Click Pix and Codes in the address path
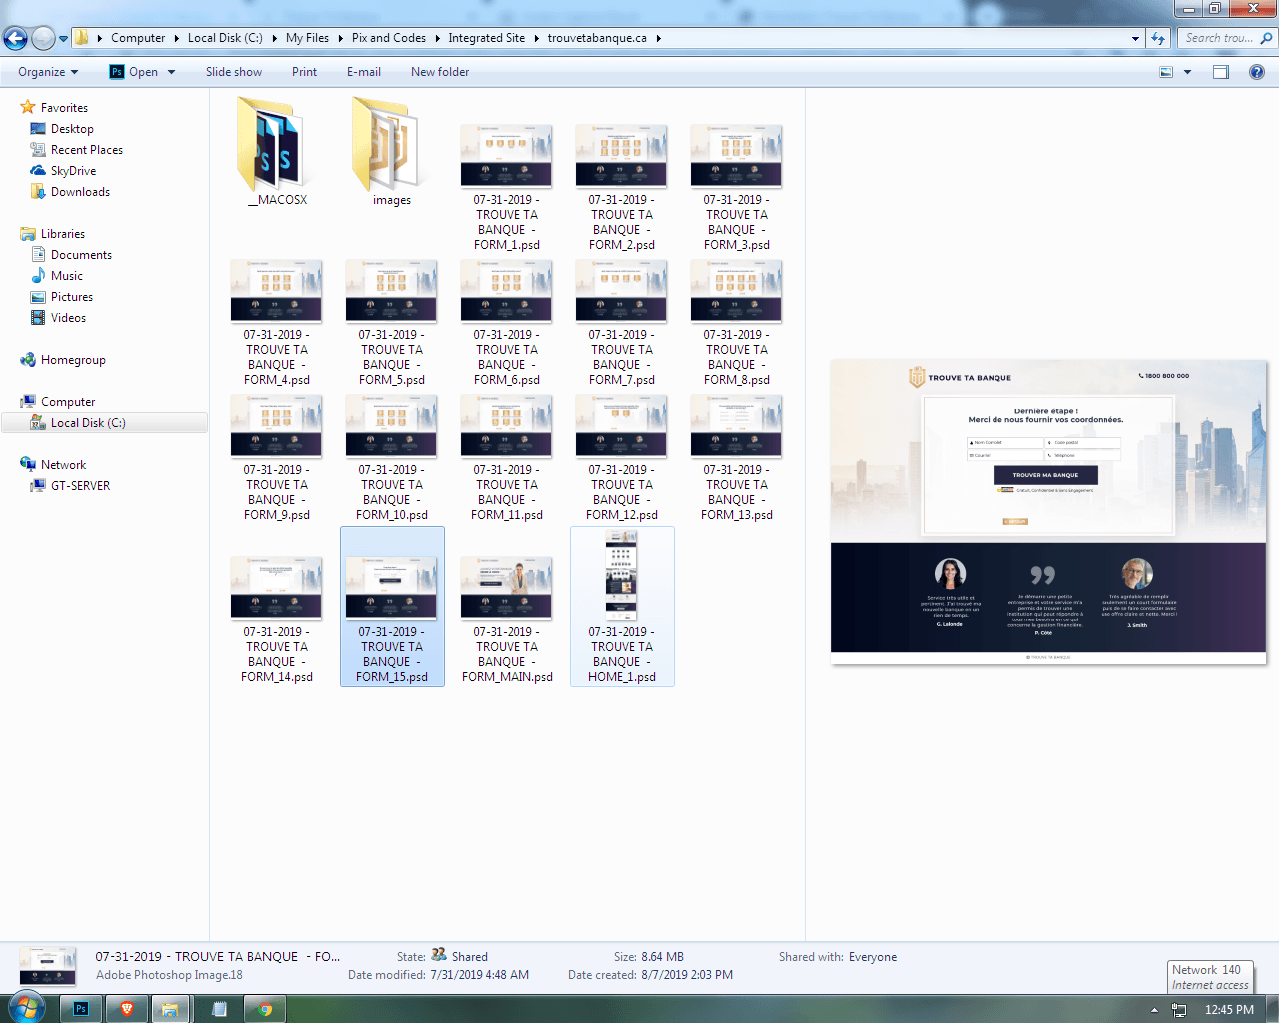Screen dimensions: 1279x1023 [x=388, y=38]
